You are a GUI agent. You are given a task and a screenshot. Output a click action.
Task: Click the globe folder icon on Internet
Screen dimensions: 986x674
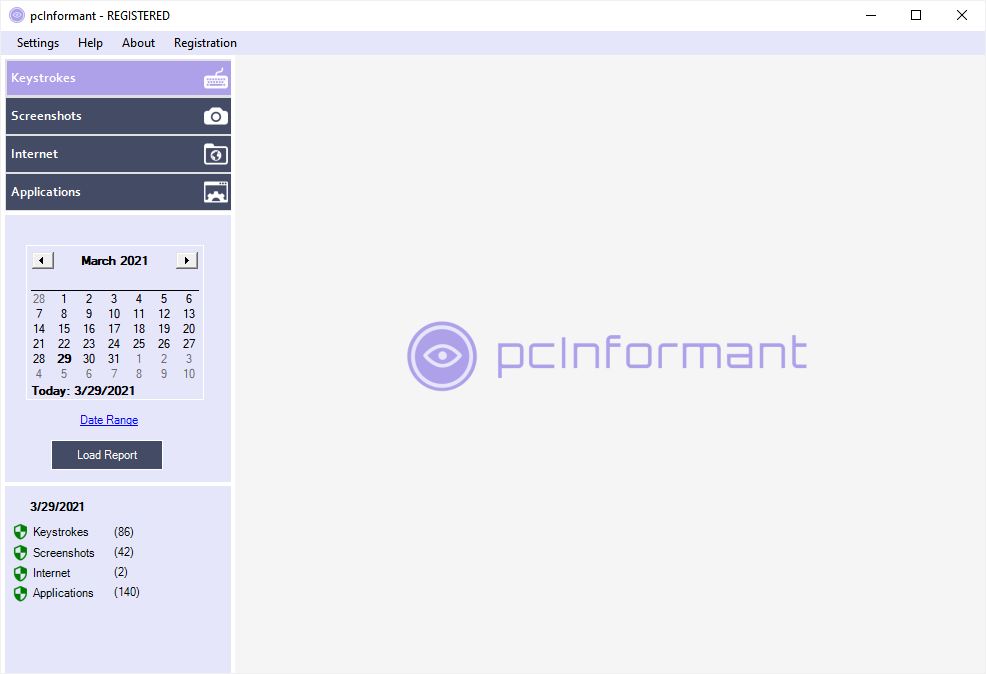[216, 154]
